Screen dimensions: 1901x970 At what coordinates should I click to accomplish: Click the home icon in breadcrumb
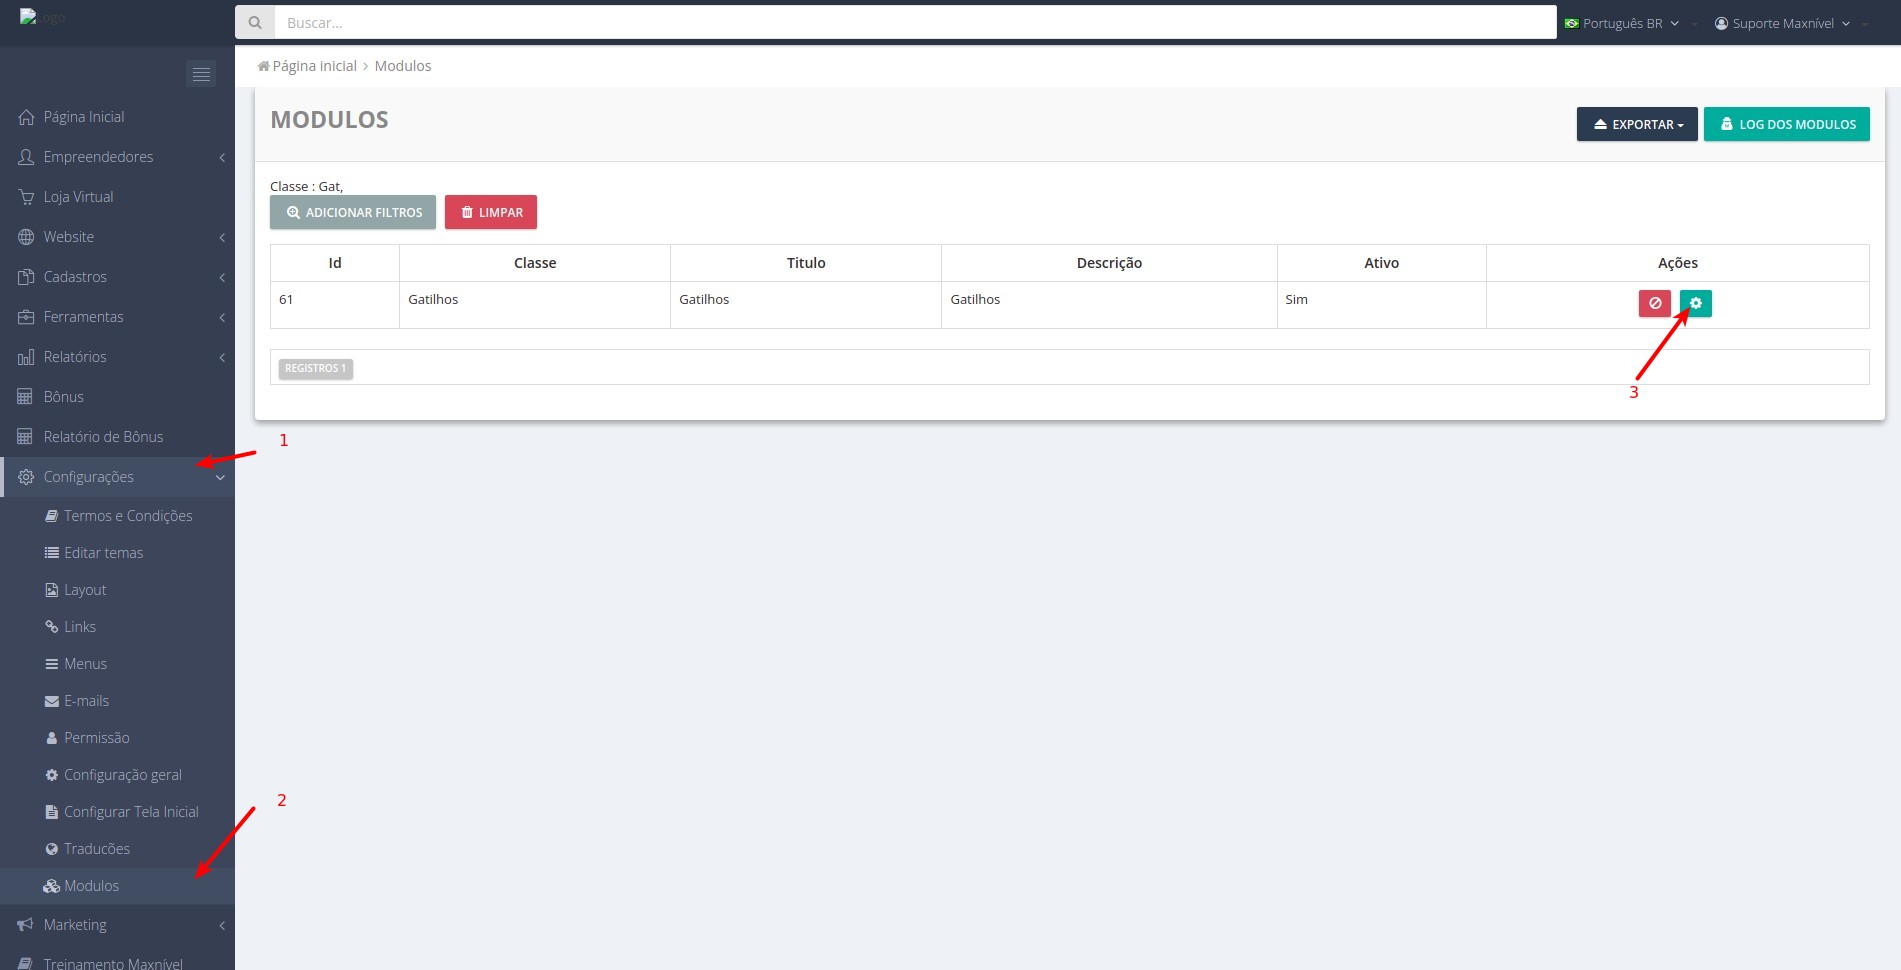click(x=263, y=66)
